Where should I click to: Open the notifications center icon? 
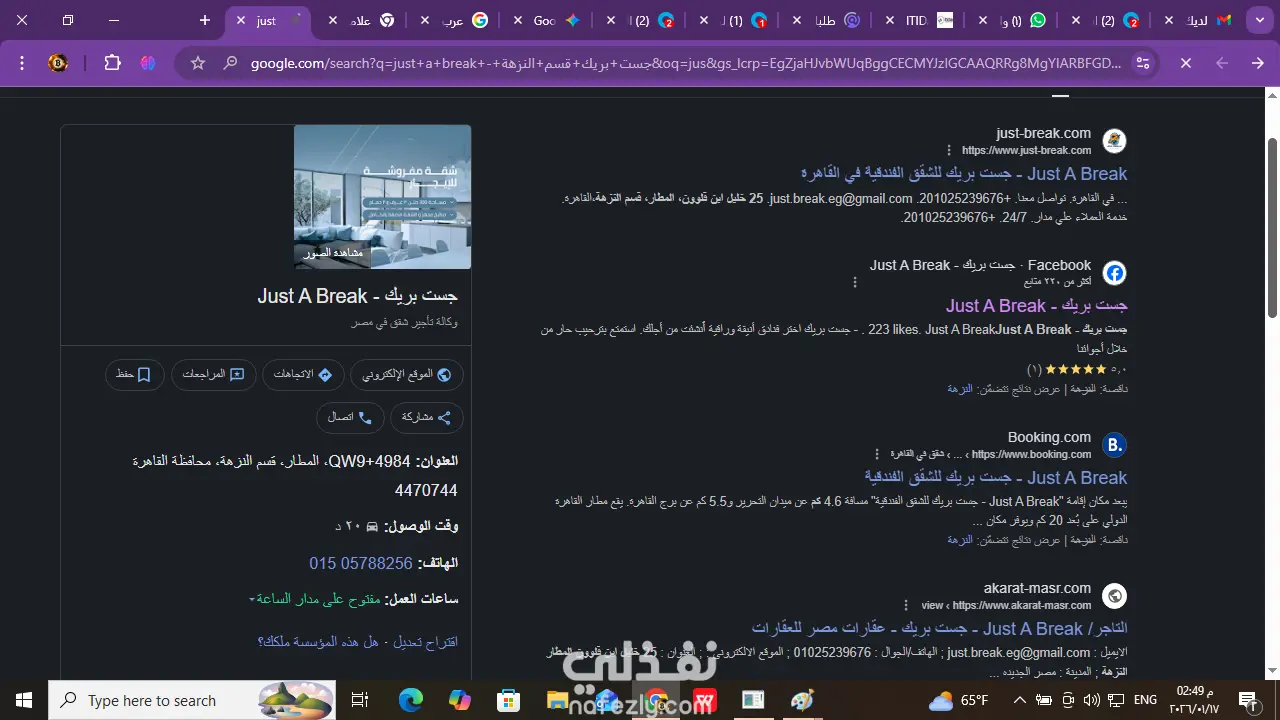pyautogui.click(x=1247, y=700)
